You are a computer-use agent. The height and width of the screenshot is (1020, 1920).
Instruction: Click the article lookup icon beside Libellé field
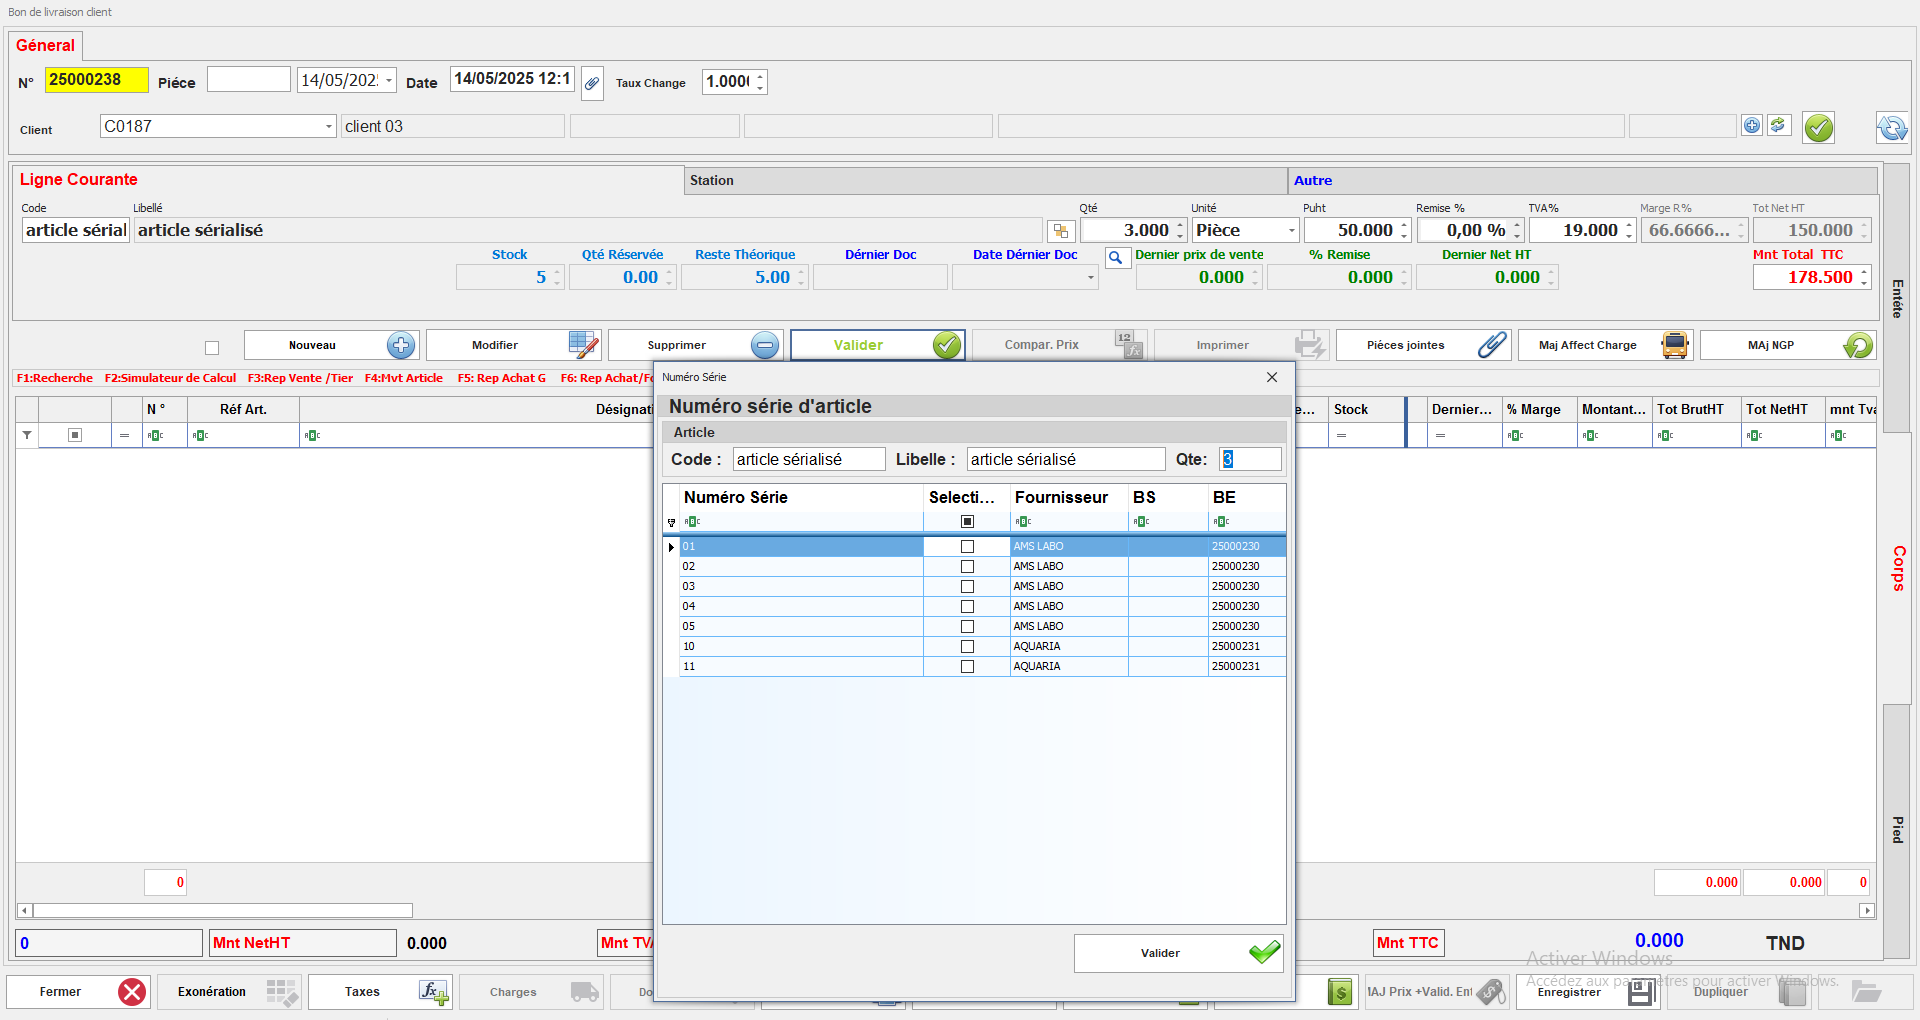[1060, 231]
